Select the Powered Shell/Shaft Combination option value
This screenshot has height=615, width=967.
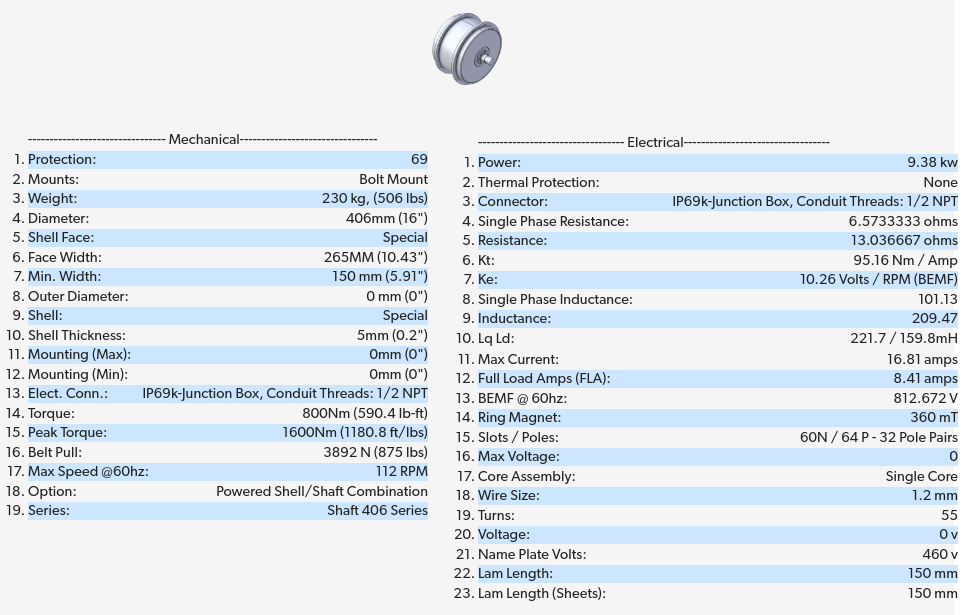click(321, 491)
